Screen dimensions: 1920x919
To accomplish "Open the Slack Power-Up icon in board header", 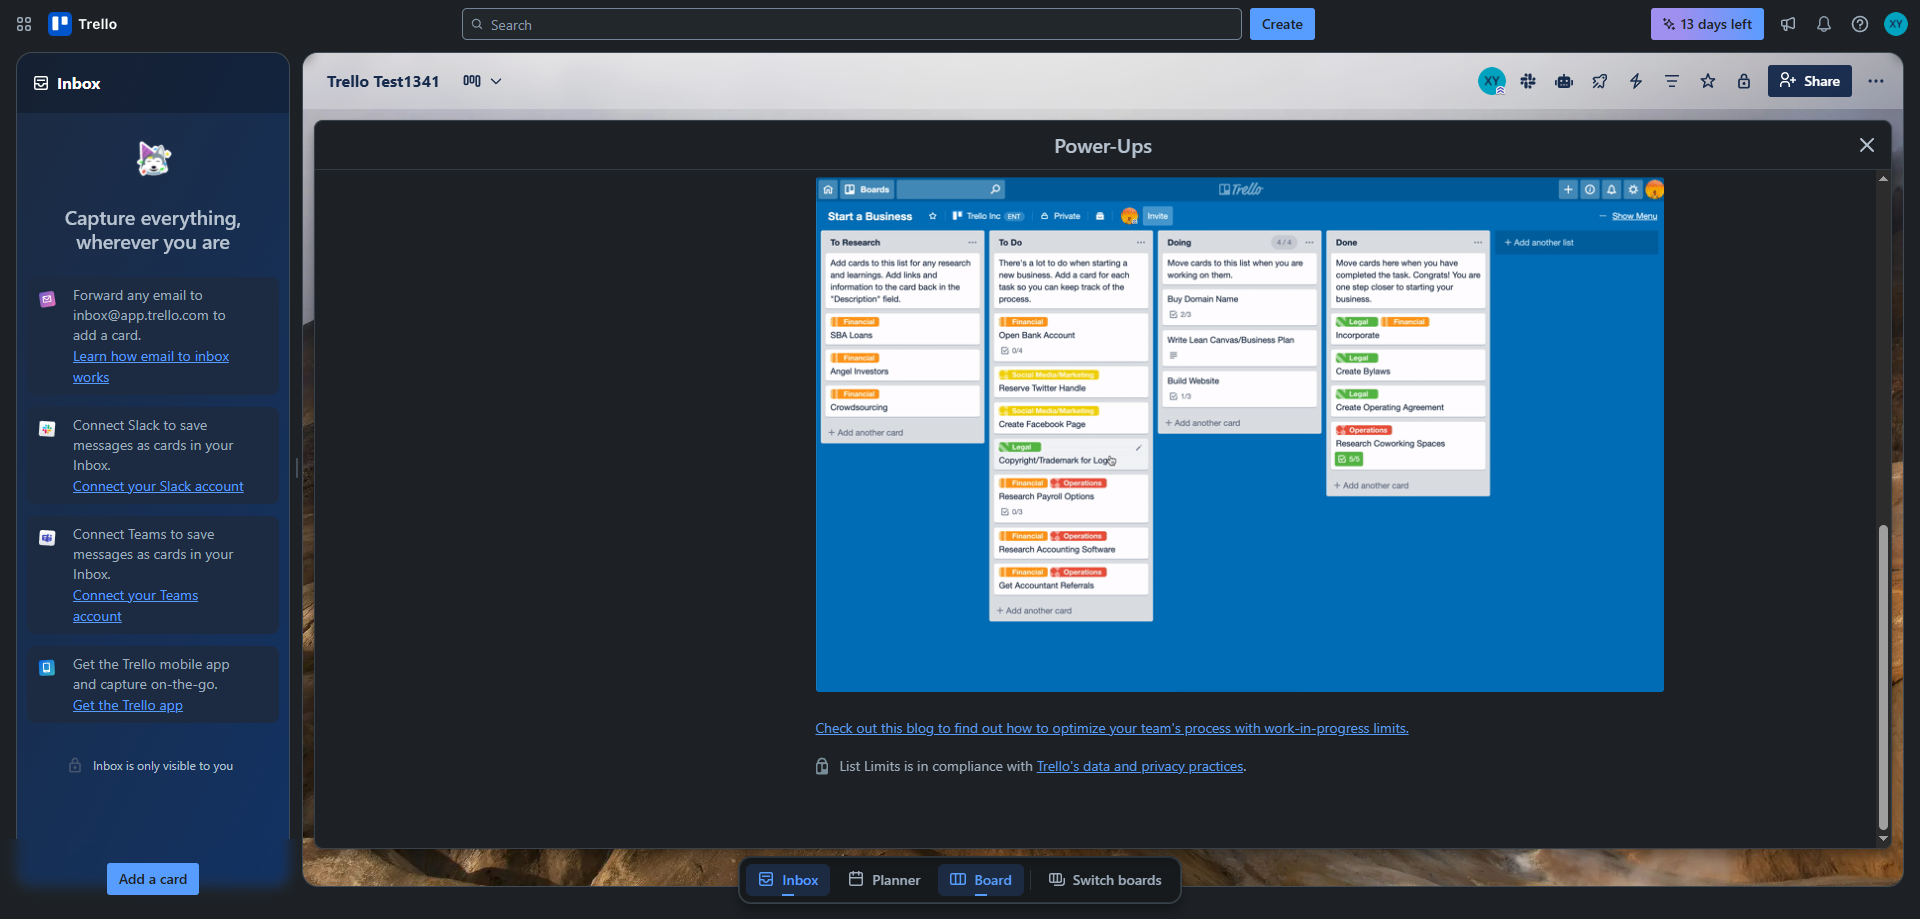I will pos(1528,81).
